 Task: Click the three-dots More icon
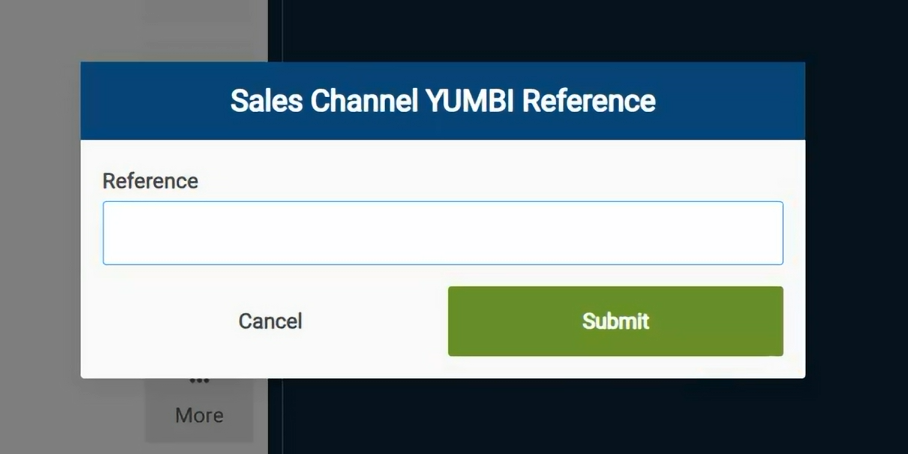click(199, 381)
